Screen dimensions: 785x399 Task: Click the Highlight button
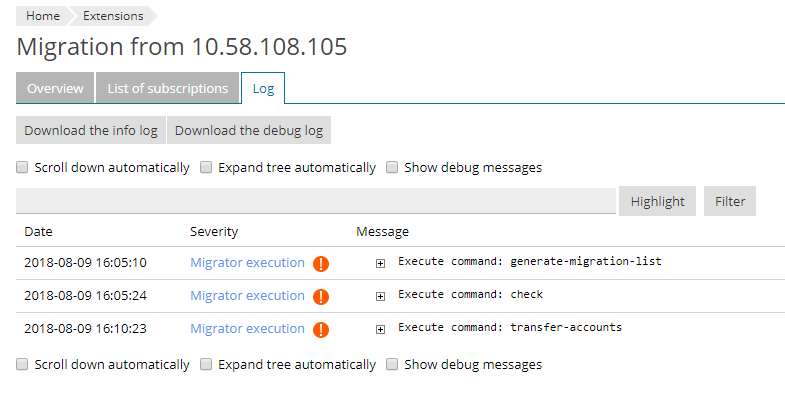[x=657, y=201]
